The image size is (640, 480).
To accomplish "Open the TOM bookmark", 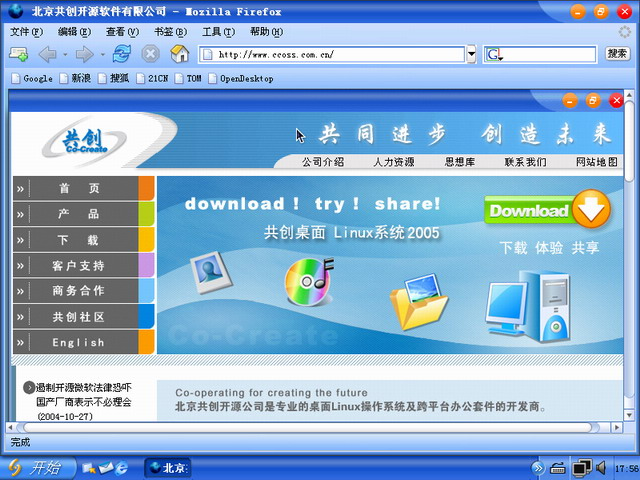I will (x=188, y=78).
